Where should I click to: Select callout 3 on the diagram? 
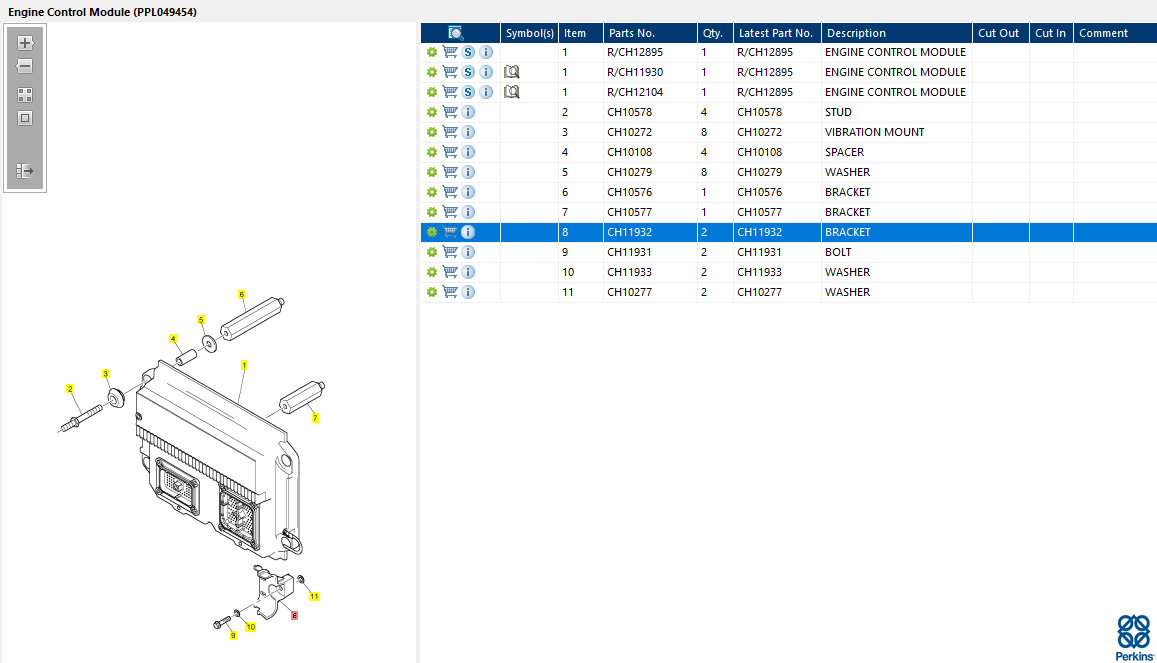(x=106, y=374)
